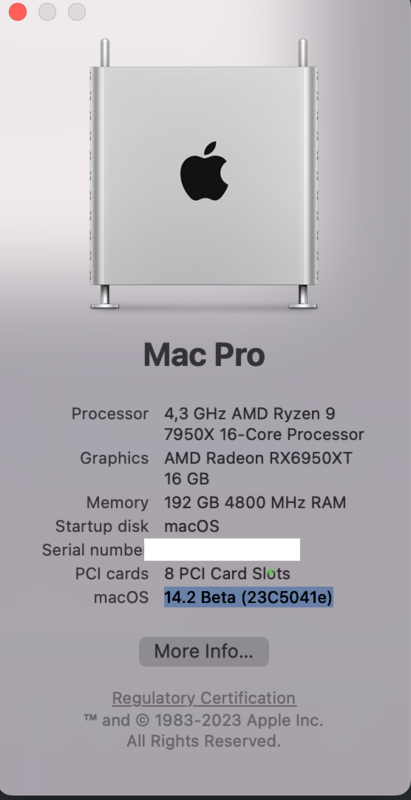Select the Graphics label
This screenshot has width=411, height=800.
114,458
